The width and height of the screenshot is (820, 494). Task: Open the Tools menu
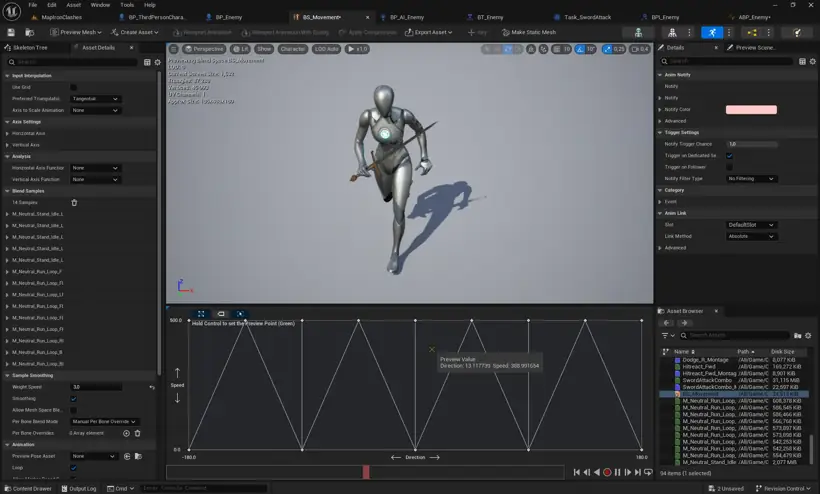[127, 5]
